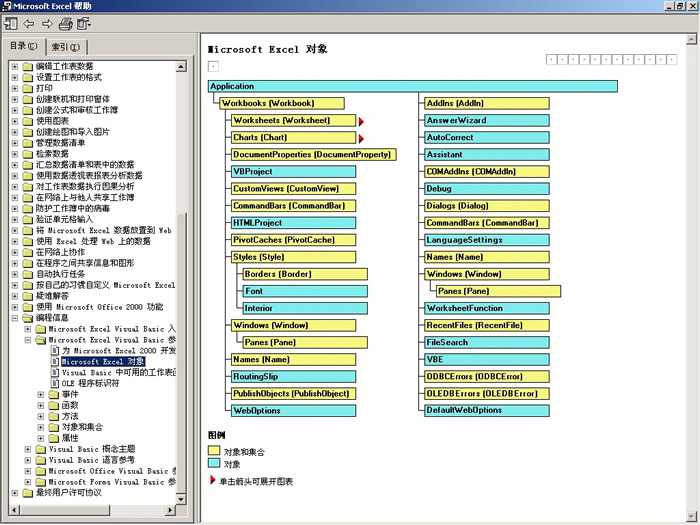Viewport: 700px width, 525px height.
Task: Switch to the 索引 tab
Action: click(67, 47)
